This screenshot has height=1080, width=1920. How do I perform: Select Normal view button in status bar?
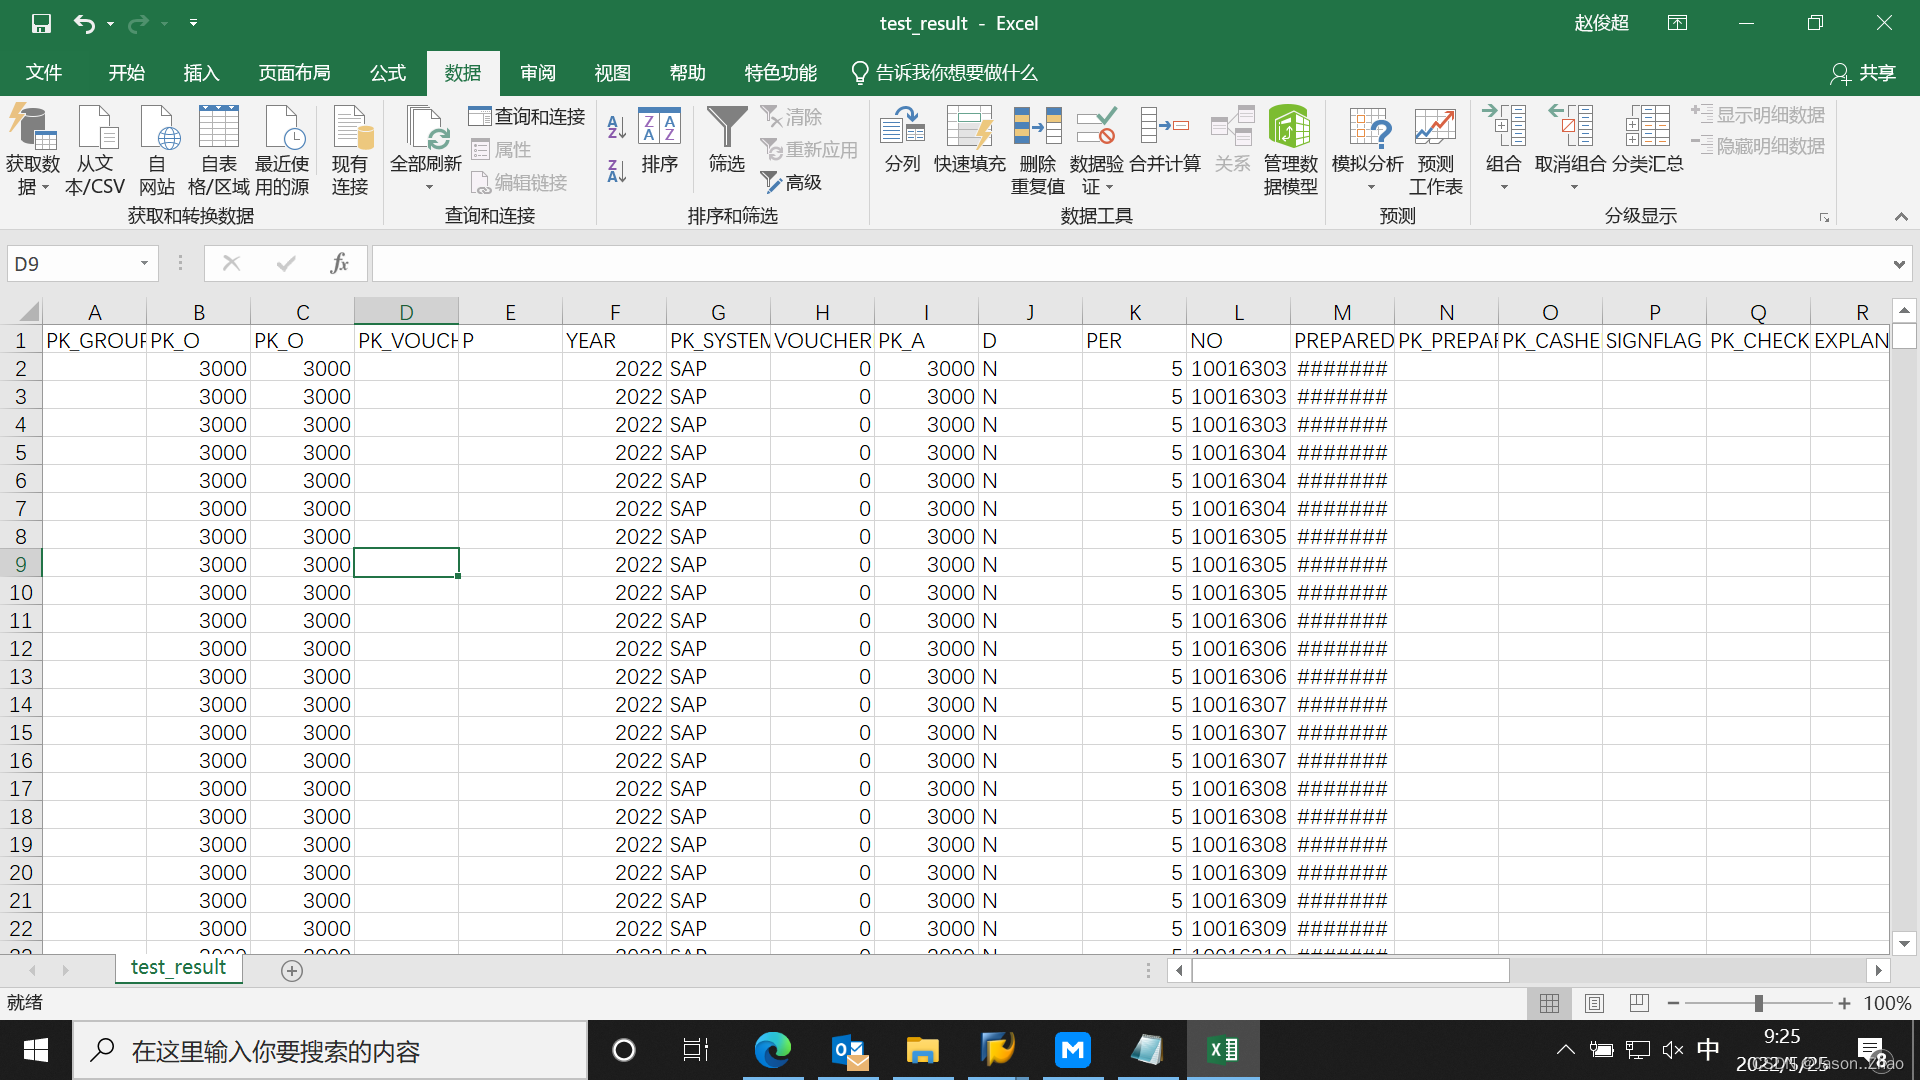pos(1549,1003)
